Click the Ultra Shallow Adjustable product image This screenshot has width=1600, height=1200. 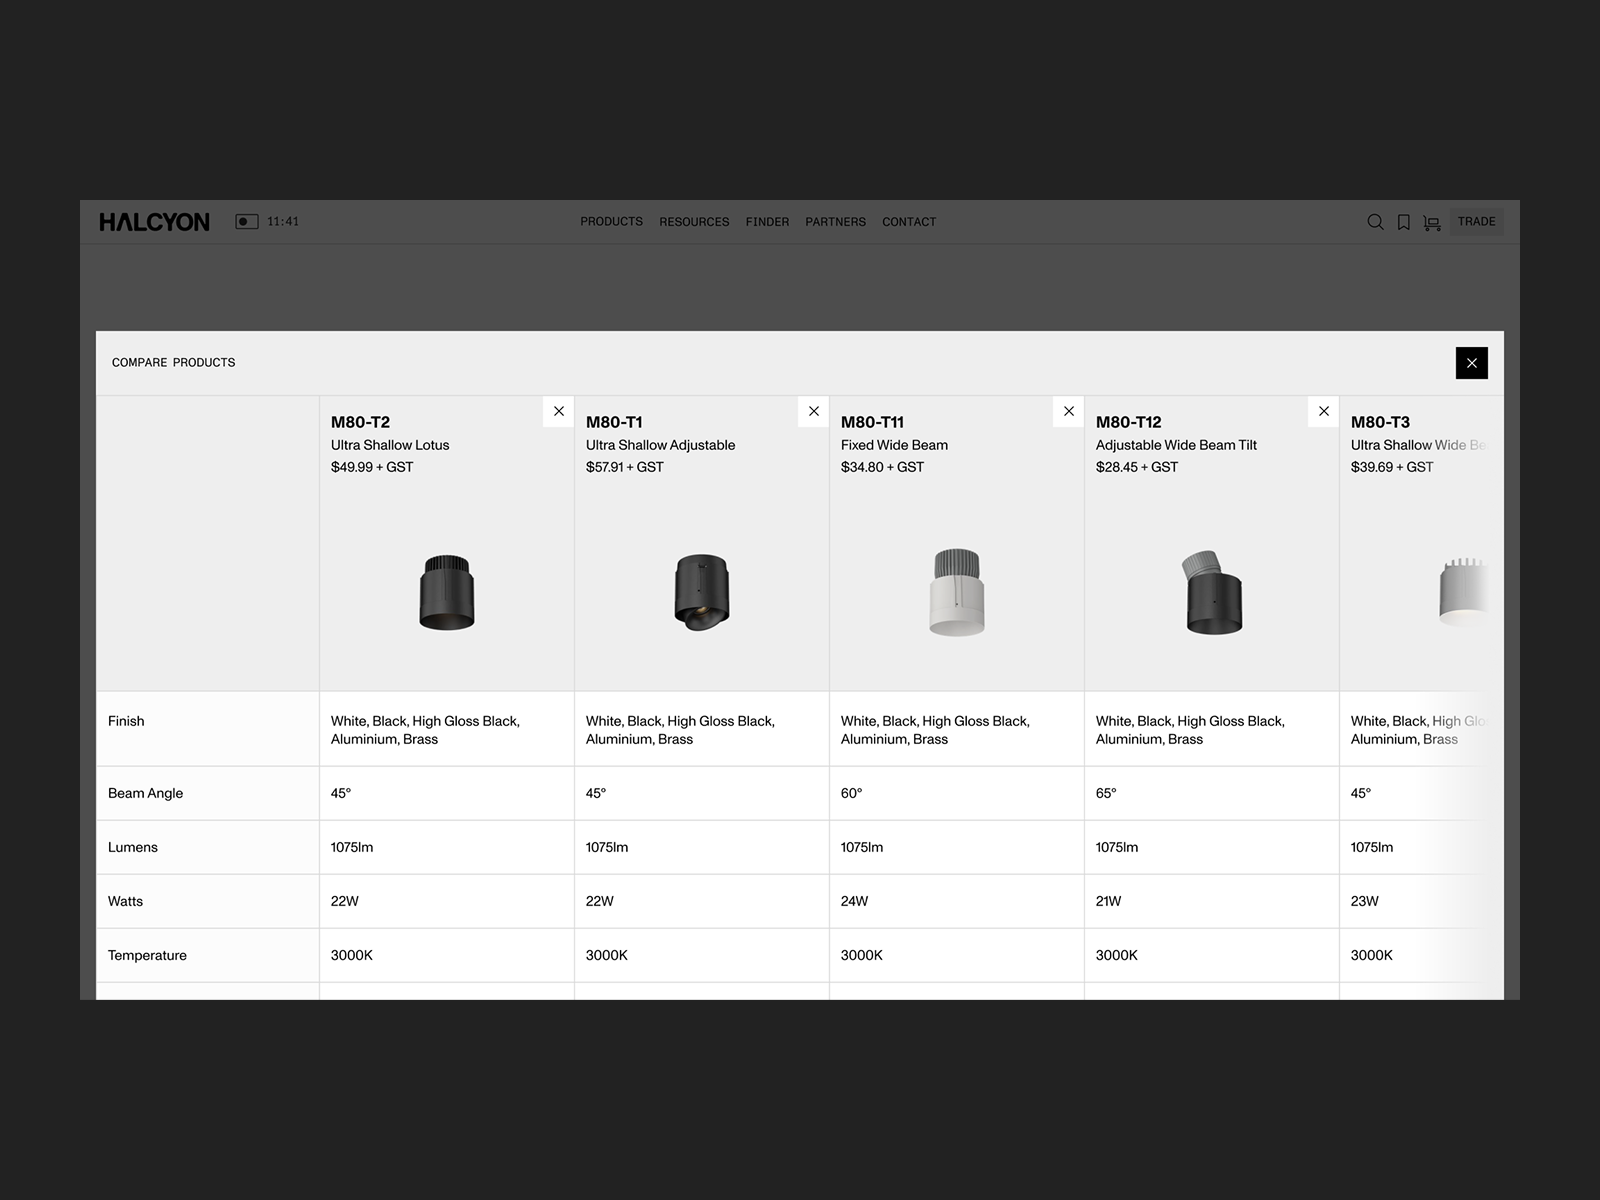[702, 592]
